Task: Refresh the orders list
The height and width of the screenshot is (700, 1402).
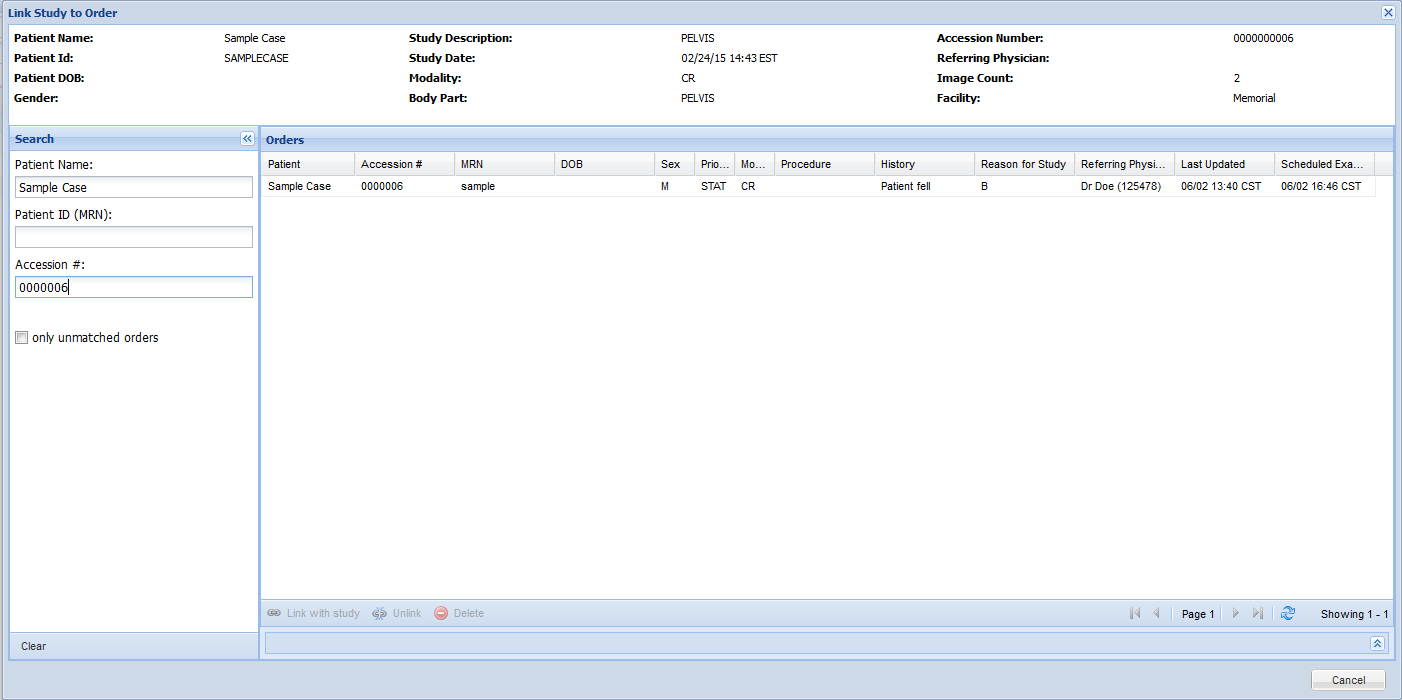Action: [x=1288, y=613]
